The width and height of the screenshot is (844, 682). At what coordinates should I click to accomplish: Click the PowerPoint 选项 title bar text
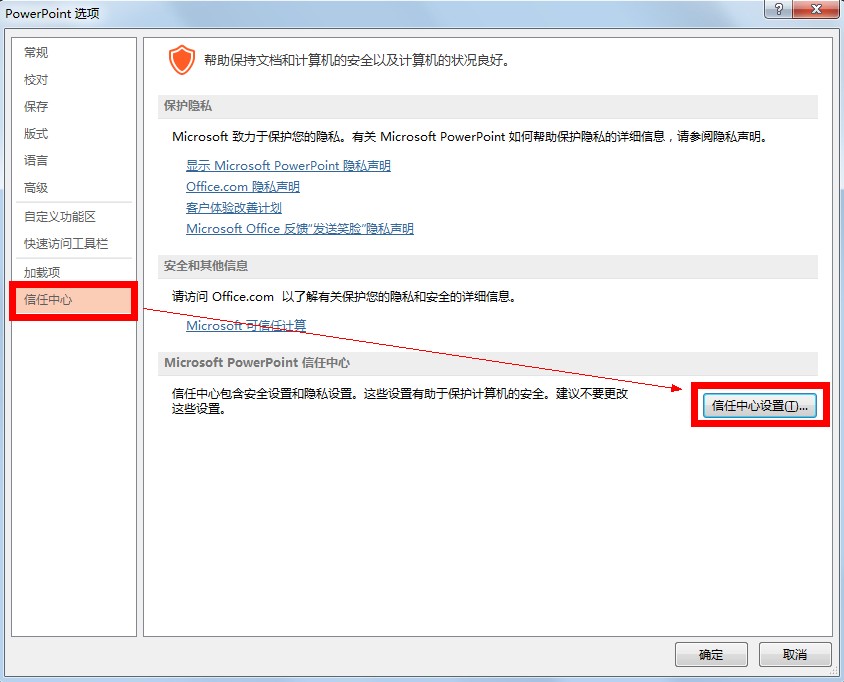click(52, 13)
